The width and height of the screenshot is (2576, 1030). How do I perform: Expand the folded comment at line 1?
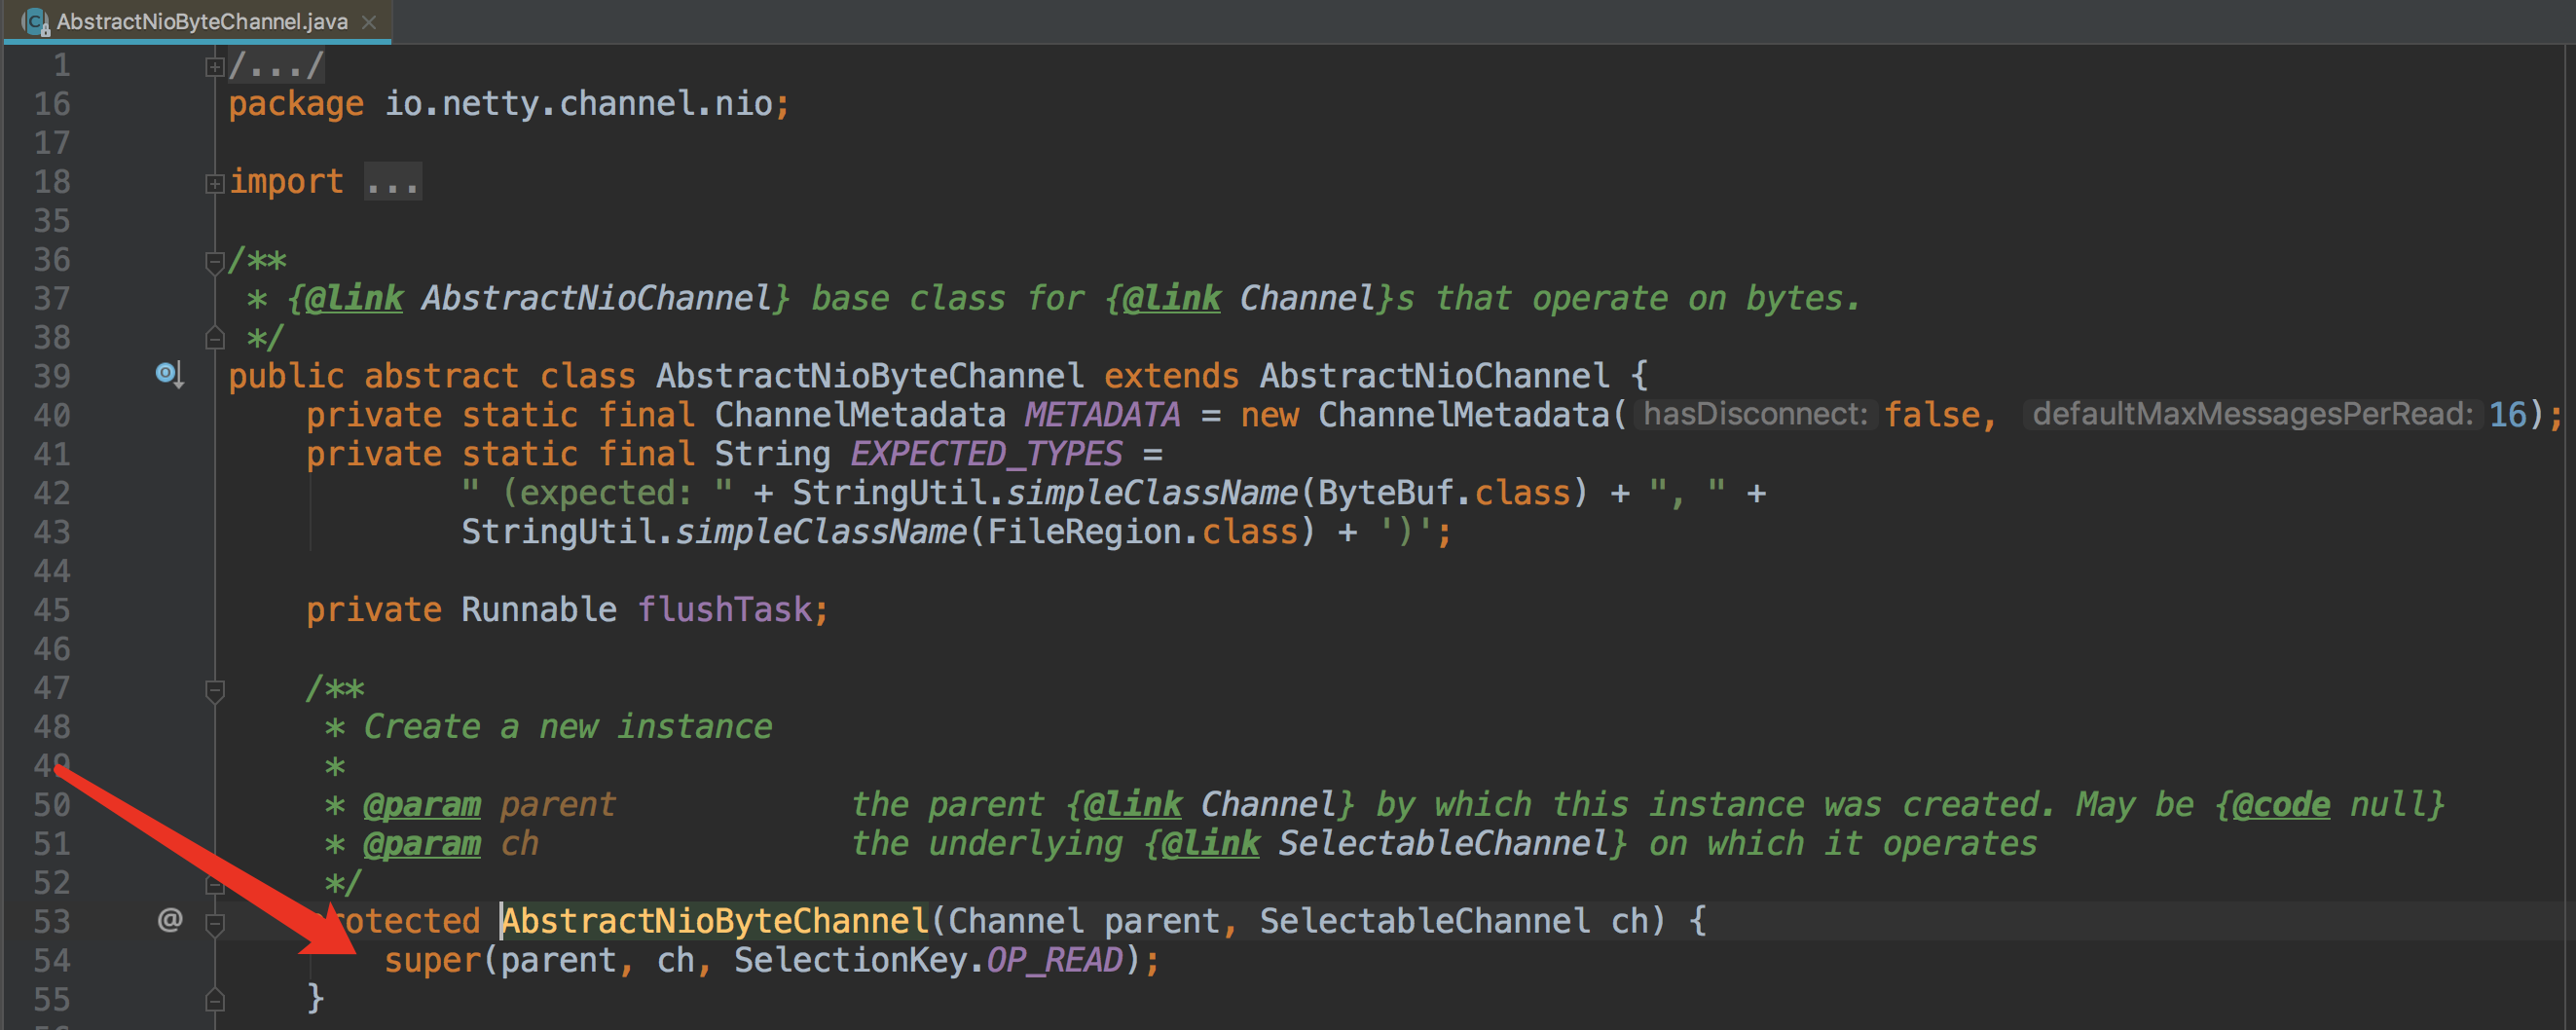click(214, 67)
